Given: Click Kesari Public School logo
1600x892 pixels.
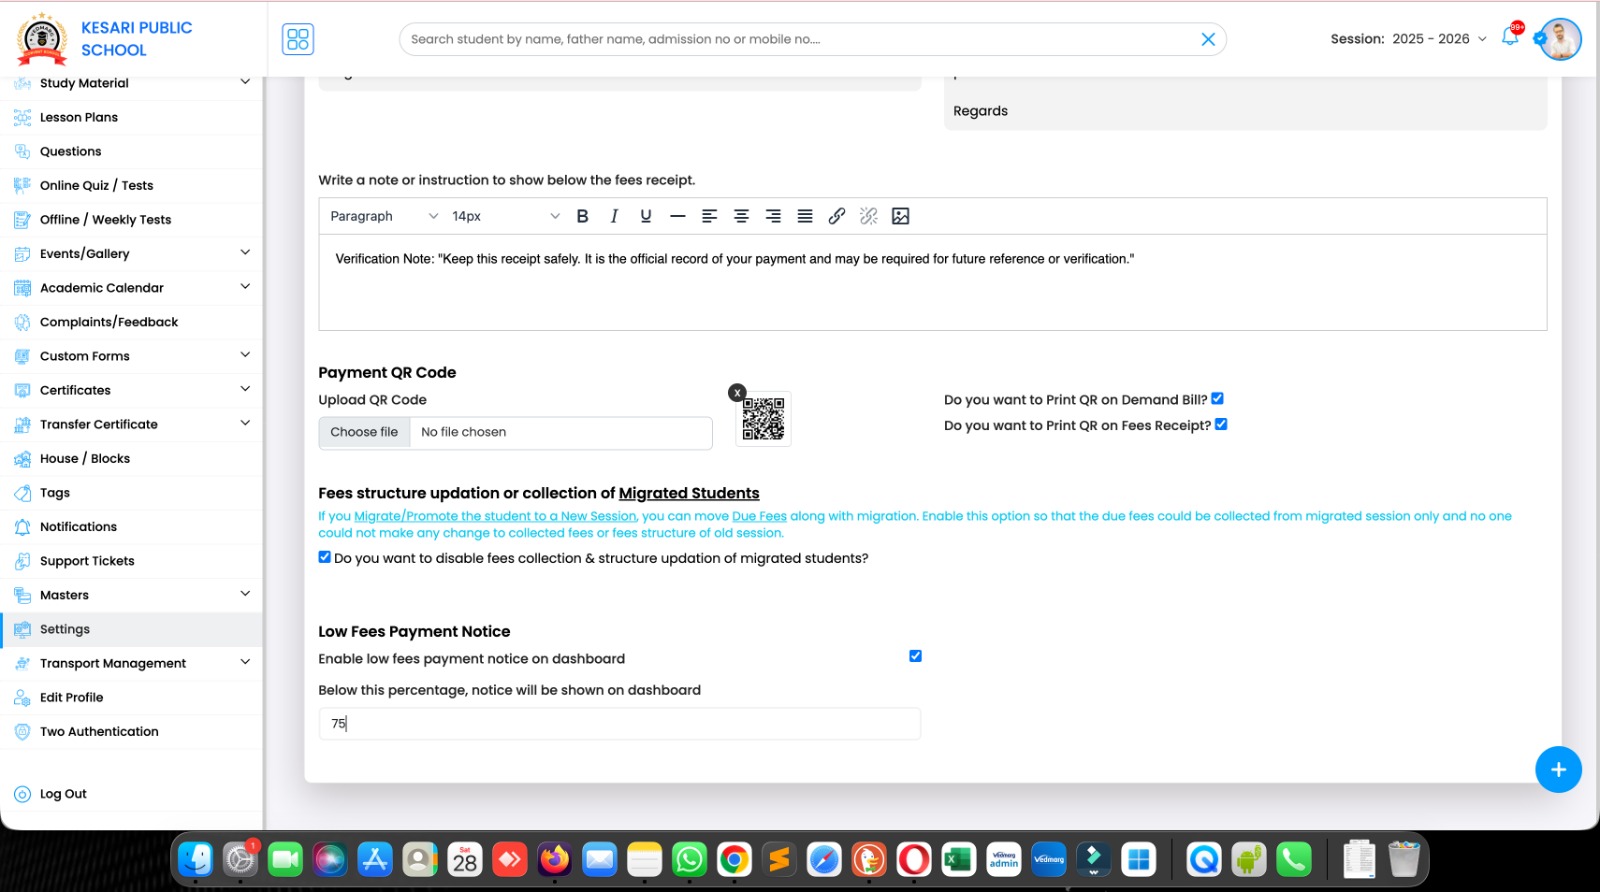Looking at the screenshot, I should (x=42, y=39).
